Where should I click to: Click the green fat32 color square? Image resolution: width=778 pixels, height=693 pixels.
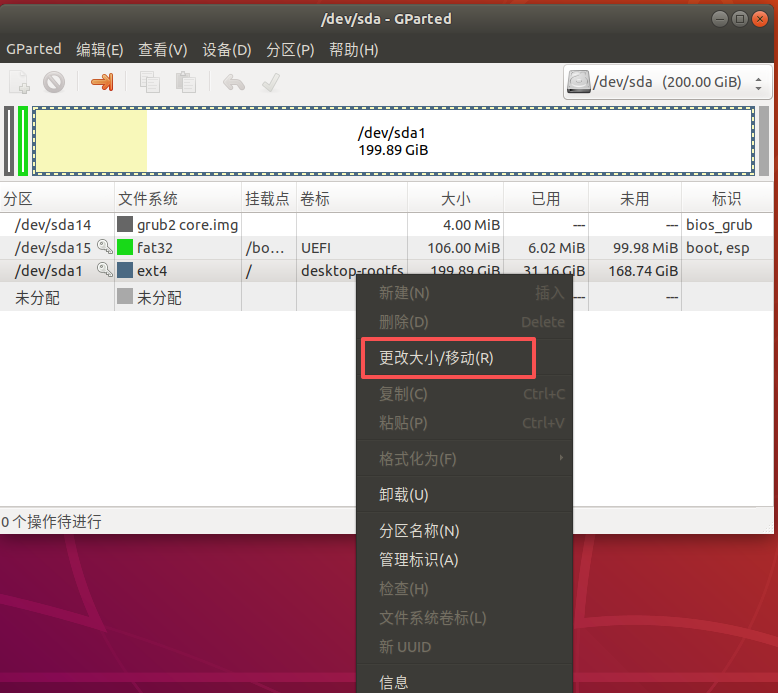125,247
